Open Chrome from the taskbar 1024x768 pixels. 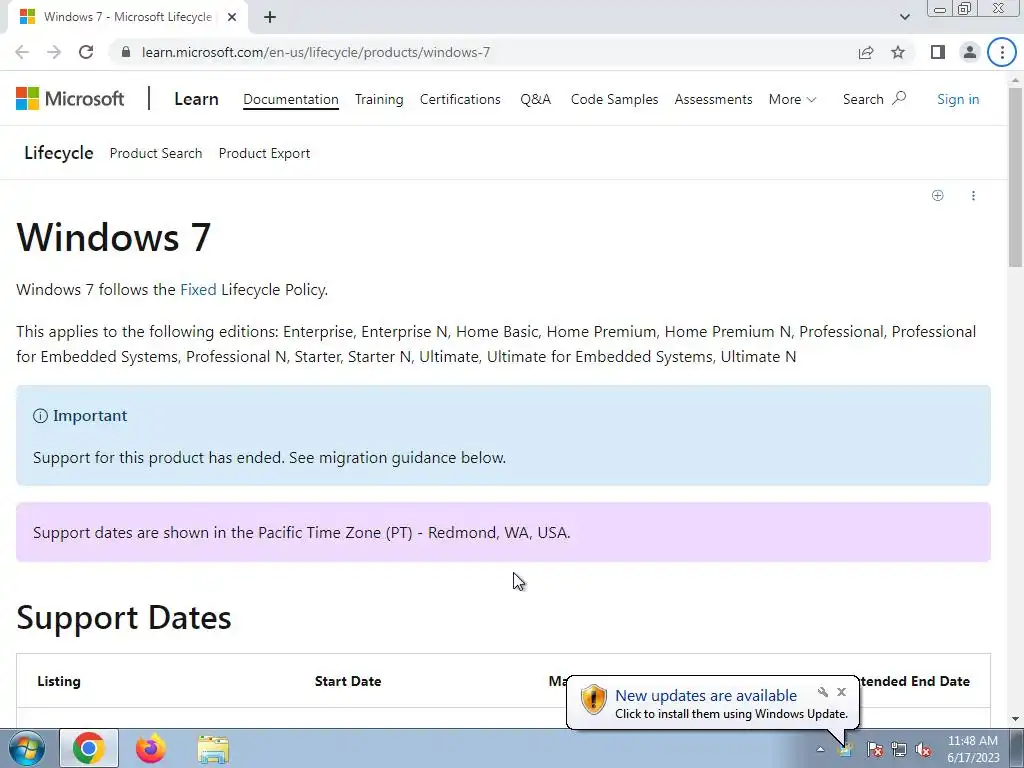(89, 748)
